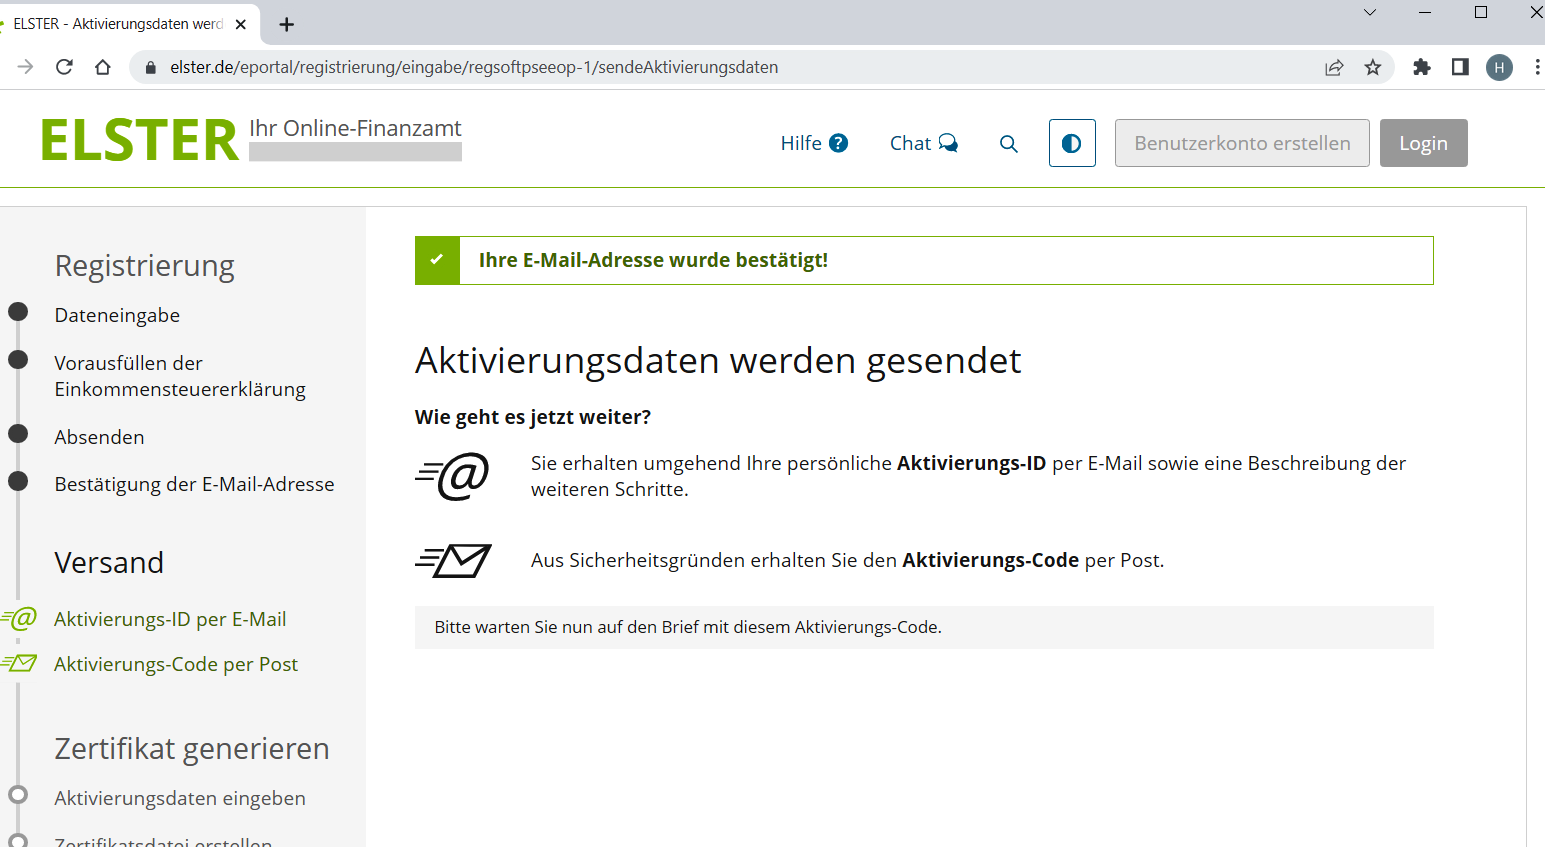Select the Hilfe menu item
Image resolution: width=1545 pixels, height=847 pixels.
[800, 142]
